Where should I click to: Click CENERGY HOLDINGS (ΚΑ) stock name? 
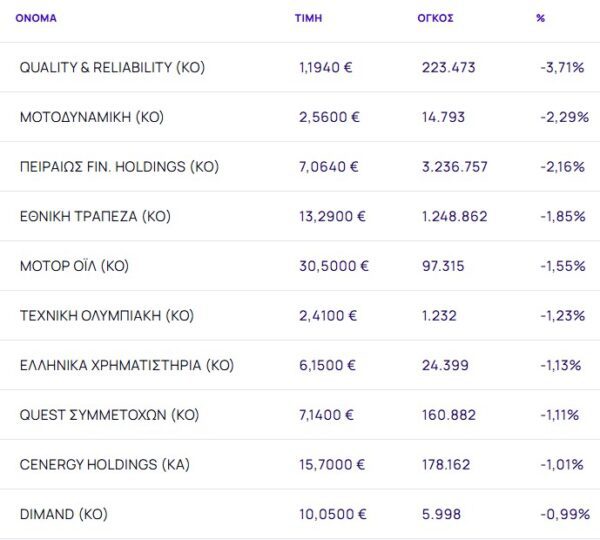(105, 464)
